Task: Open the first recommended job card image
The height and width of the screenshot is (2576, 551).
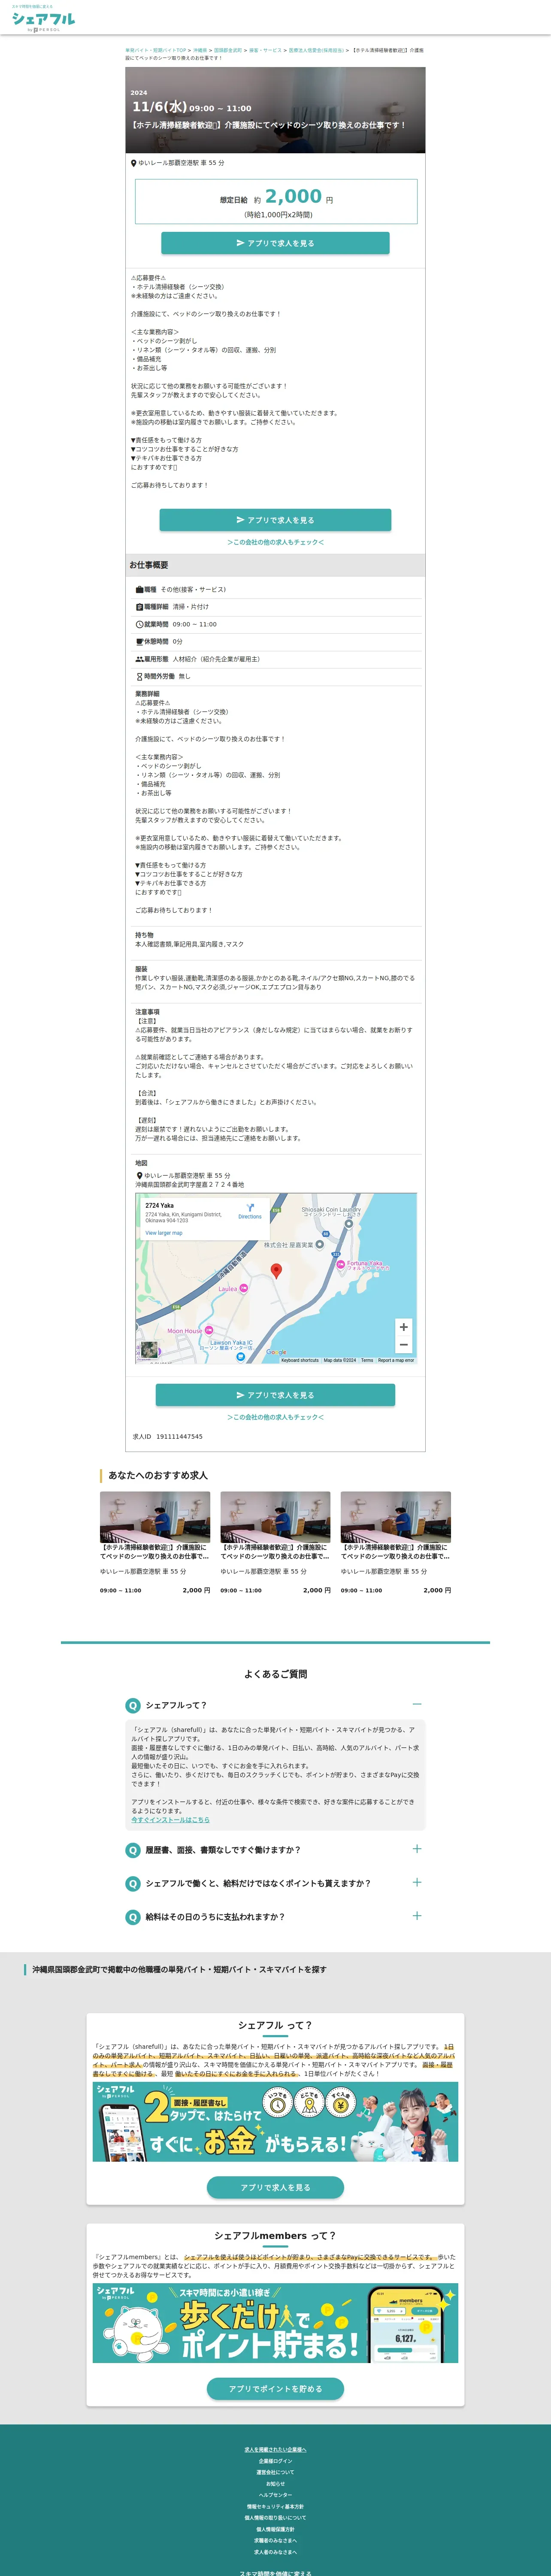Action: 155,1517
